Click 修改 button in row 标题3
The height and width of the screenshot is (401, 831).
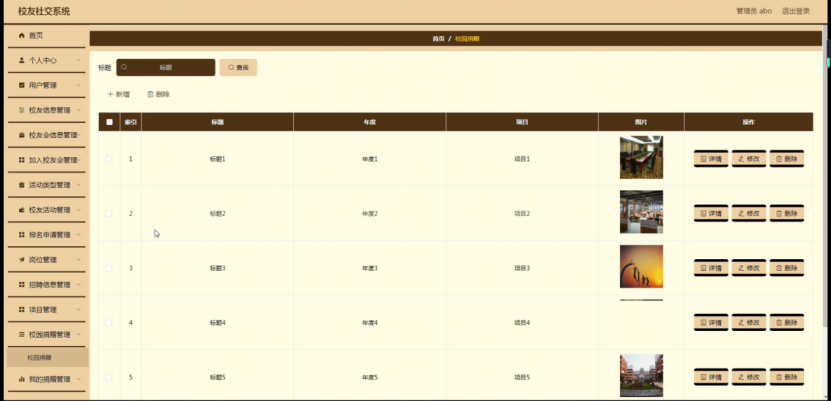[x=749, y=268]
